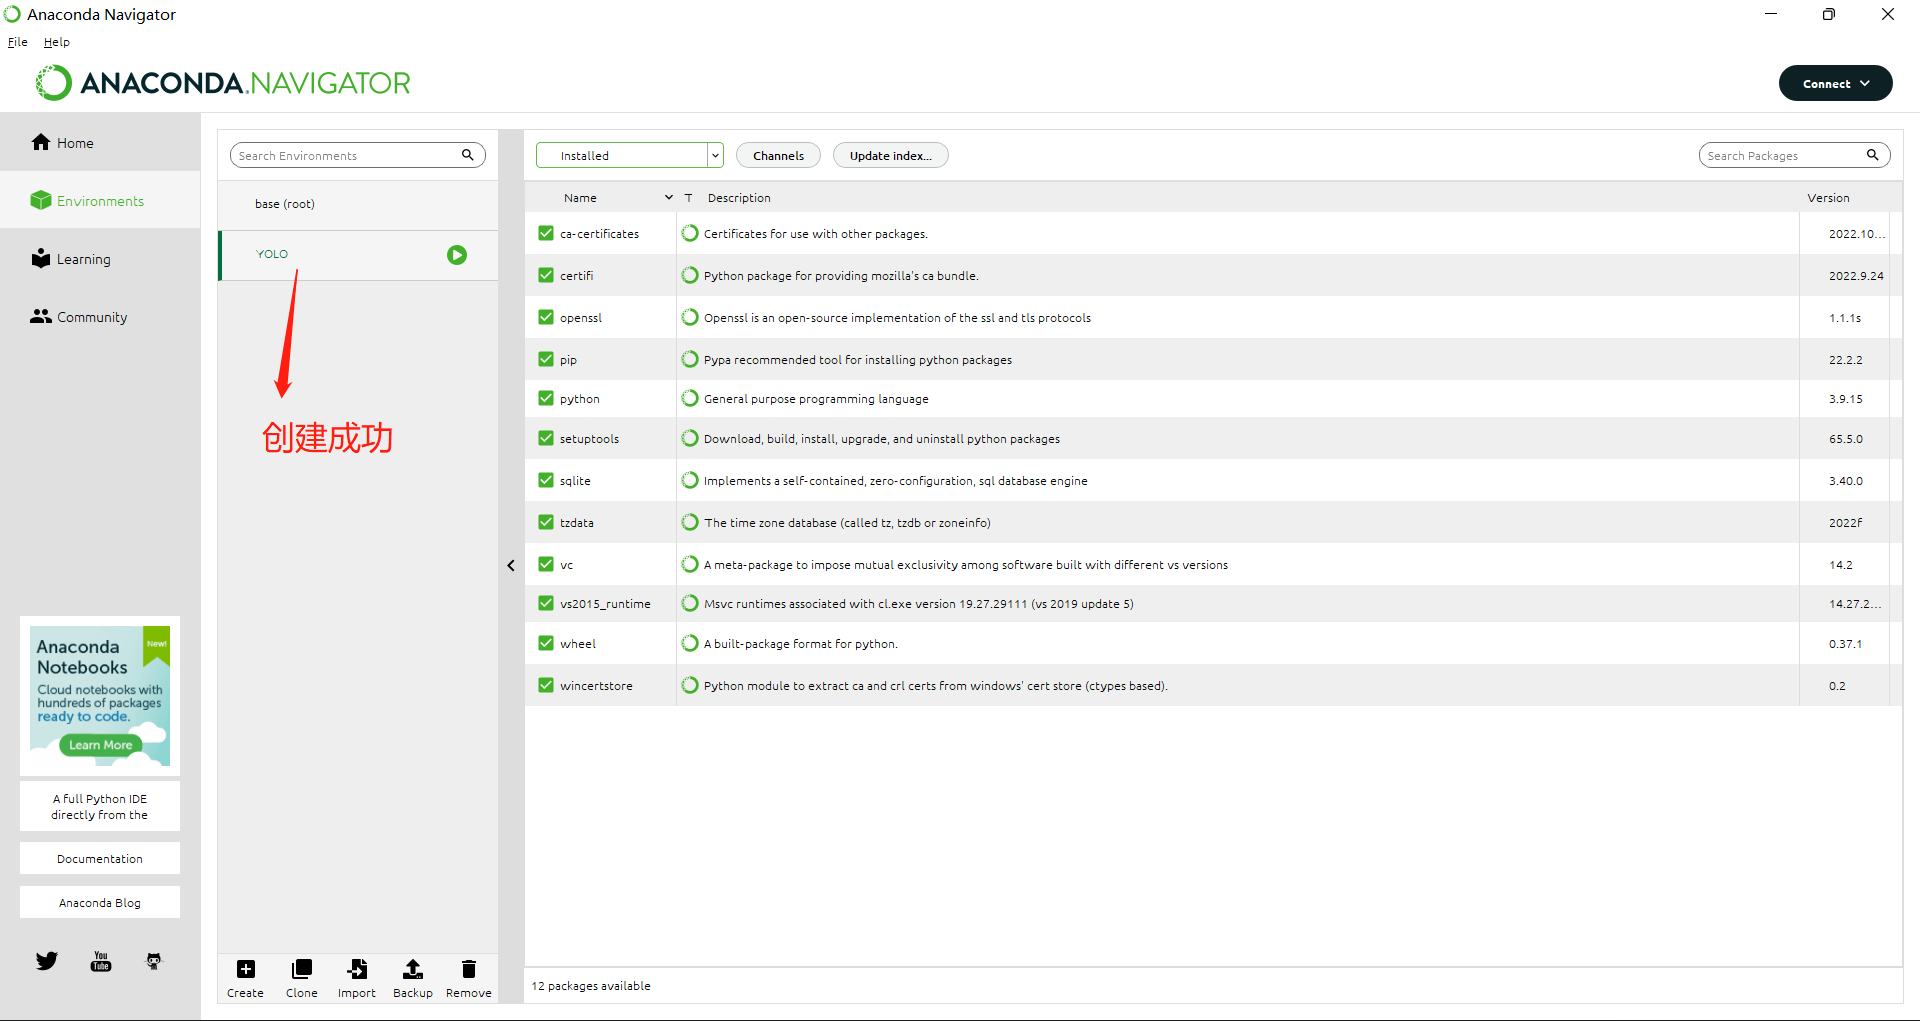Click the status circle icon for sqlite
The image size is (1920, 1021).
(690, 480)
